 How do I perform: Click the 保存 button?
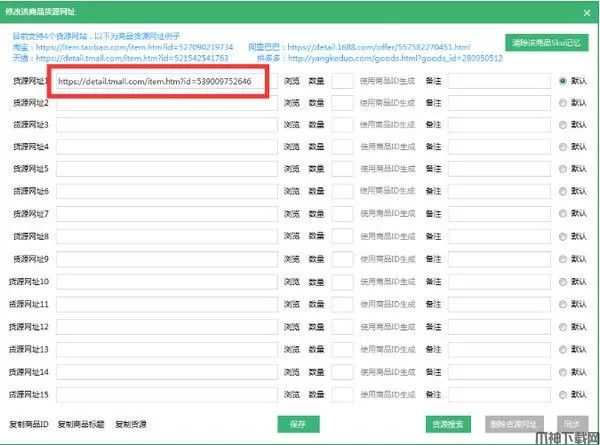(297, 423)
